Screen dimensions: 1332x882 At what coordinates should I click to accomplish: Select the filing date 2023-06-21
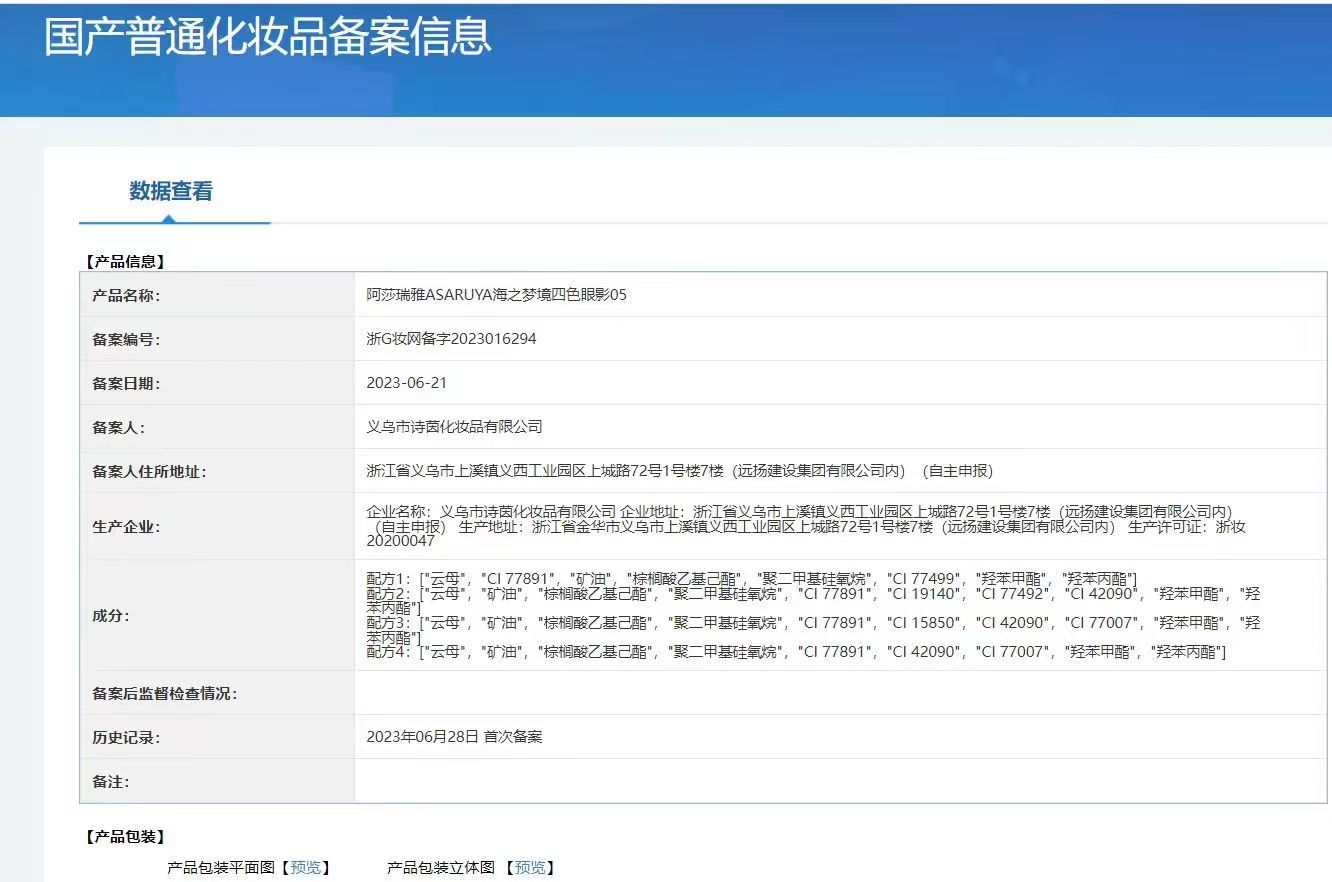(407, 383)
